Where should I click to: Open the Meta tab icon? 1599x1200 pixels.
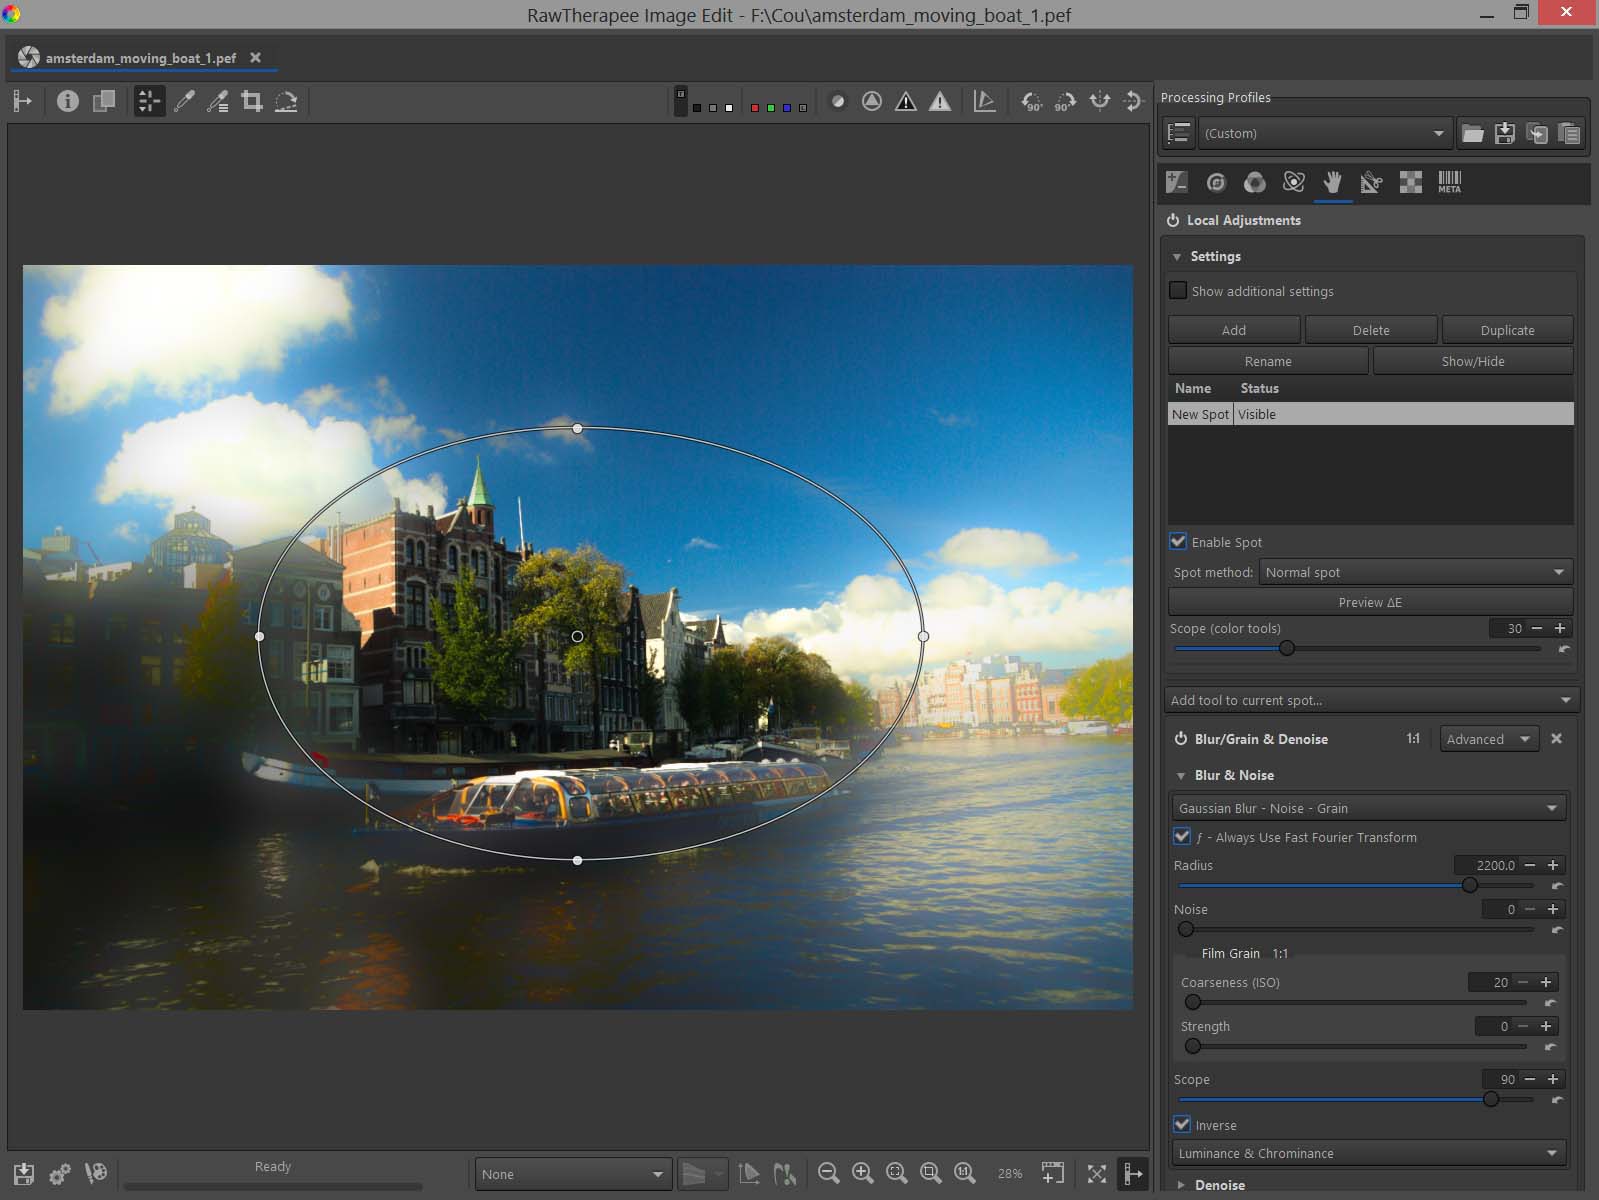pos(1449,182)
